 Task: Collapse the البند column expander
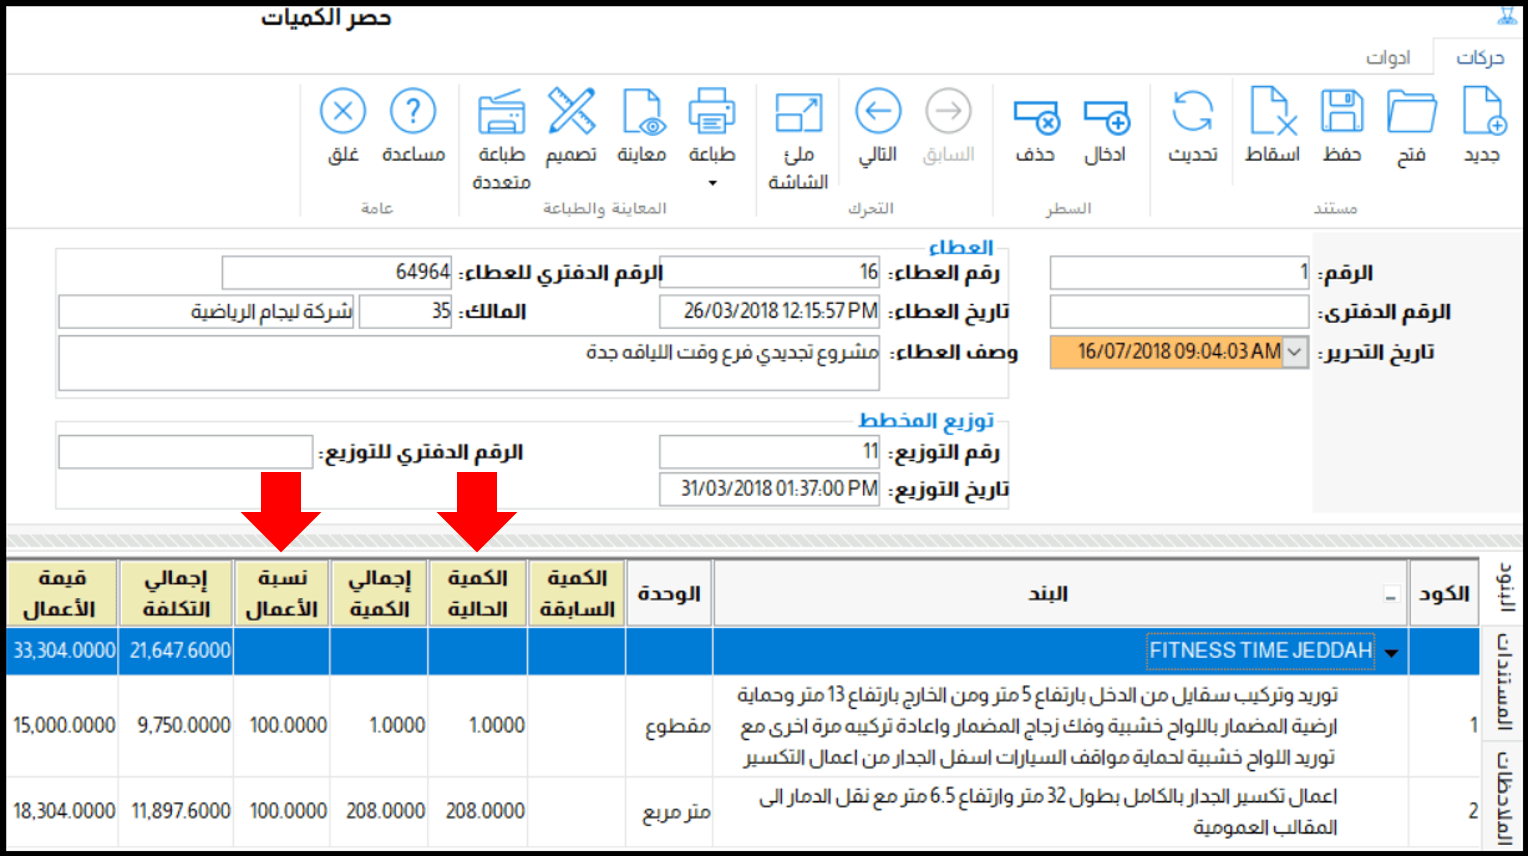coord(1390,596)
